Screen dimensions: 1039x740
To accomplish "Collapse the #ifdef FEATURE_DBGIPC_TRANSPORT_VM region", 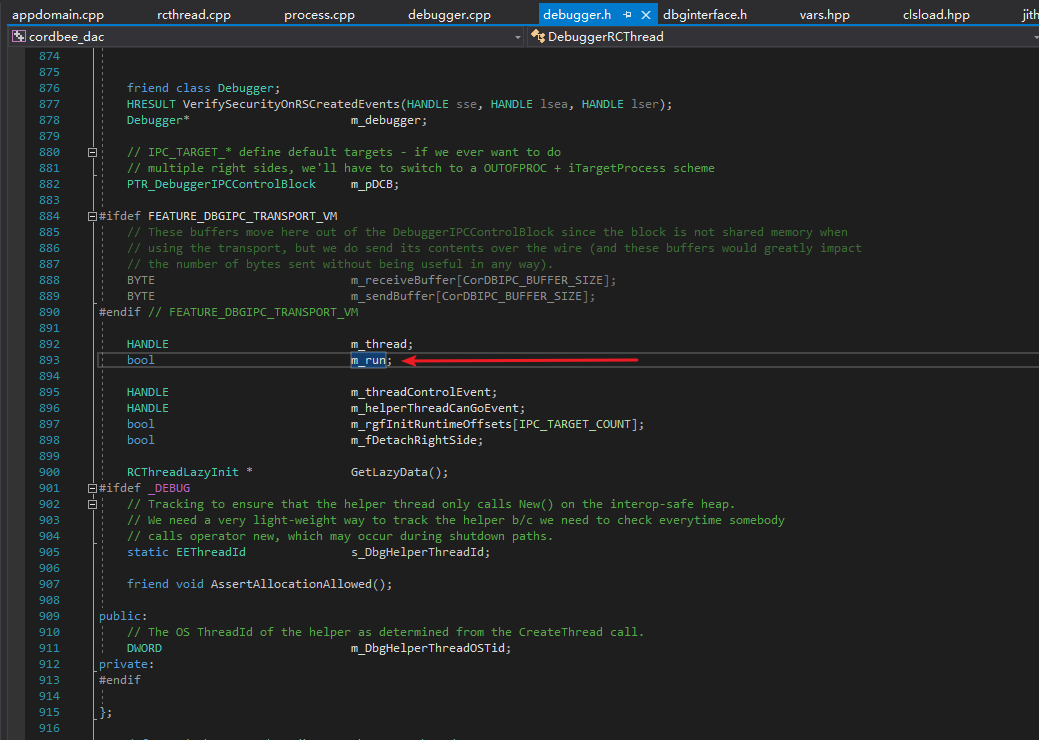I will (92, 216).
